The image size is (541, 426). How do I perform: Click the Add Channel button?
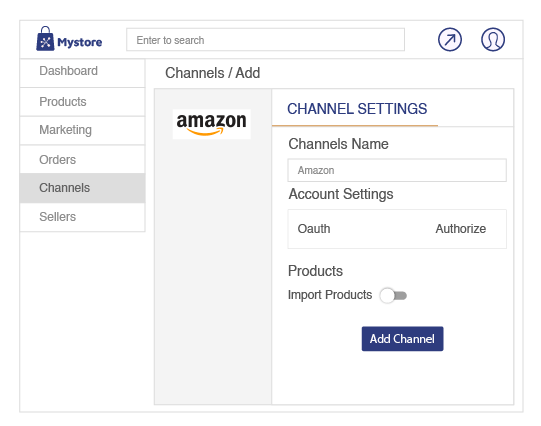(x=402, y=339)
